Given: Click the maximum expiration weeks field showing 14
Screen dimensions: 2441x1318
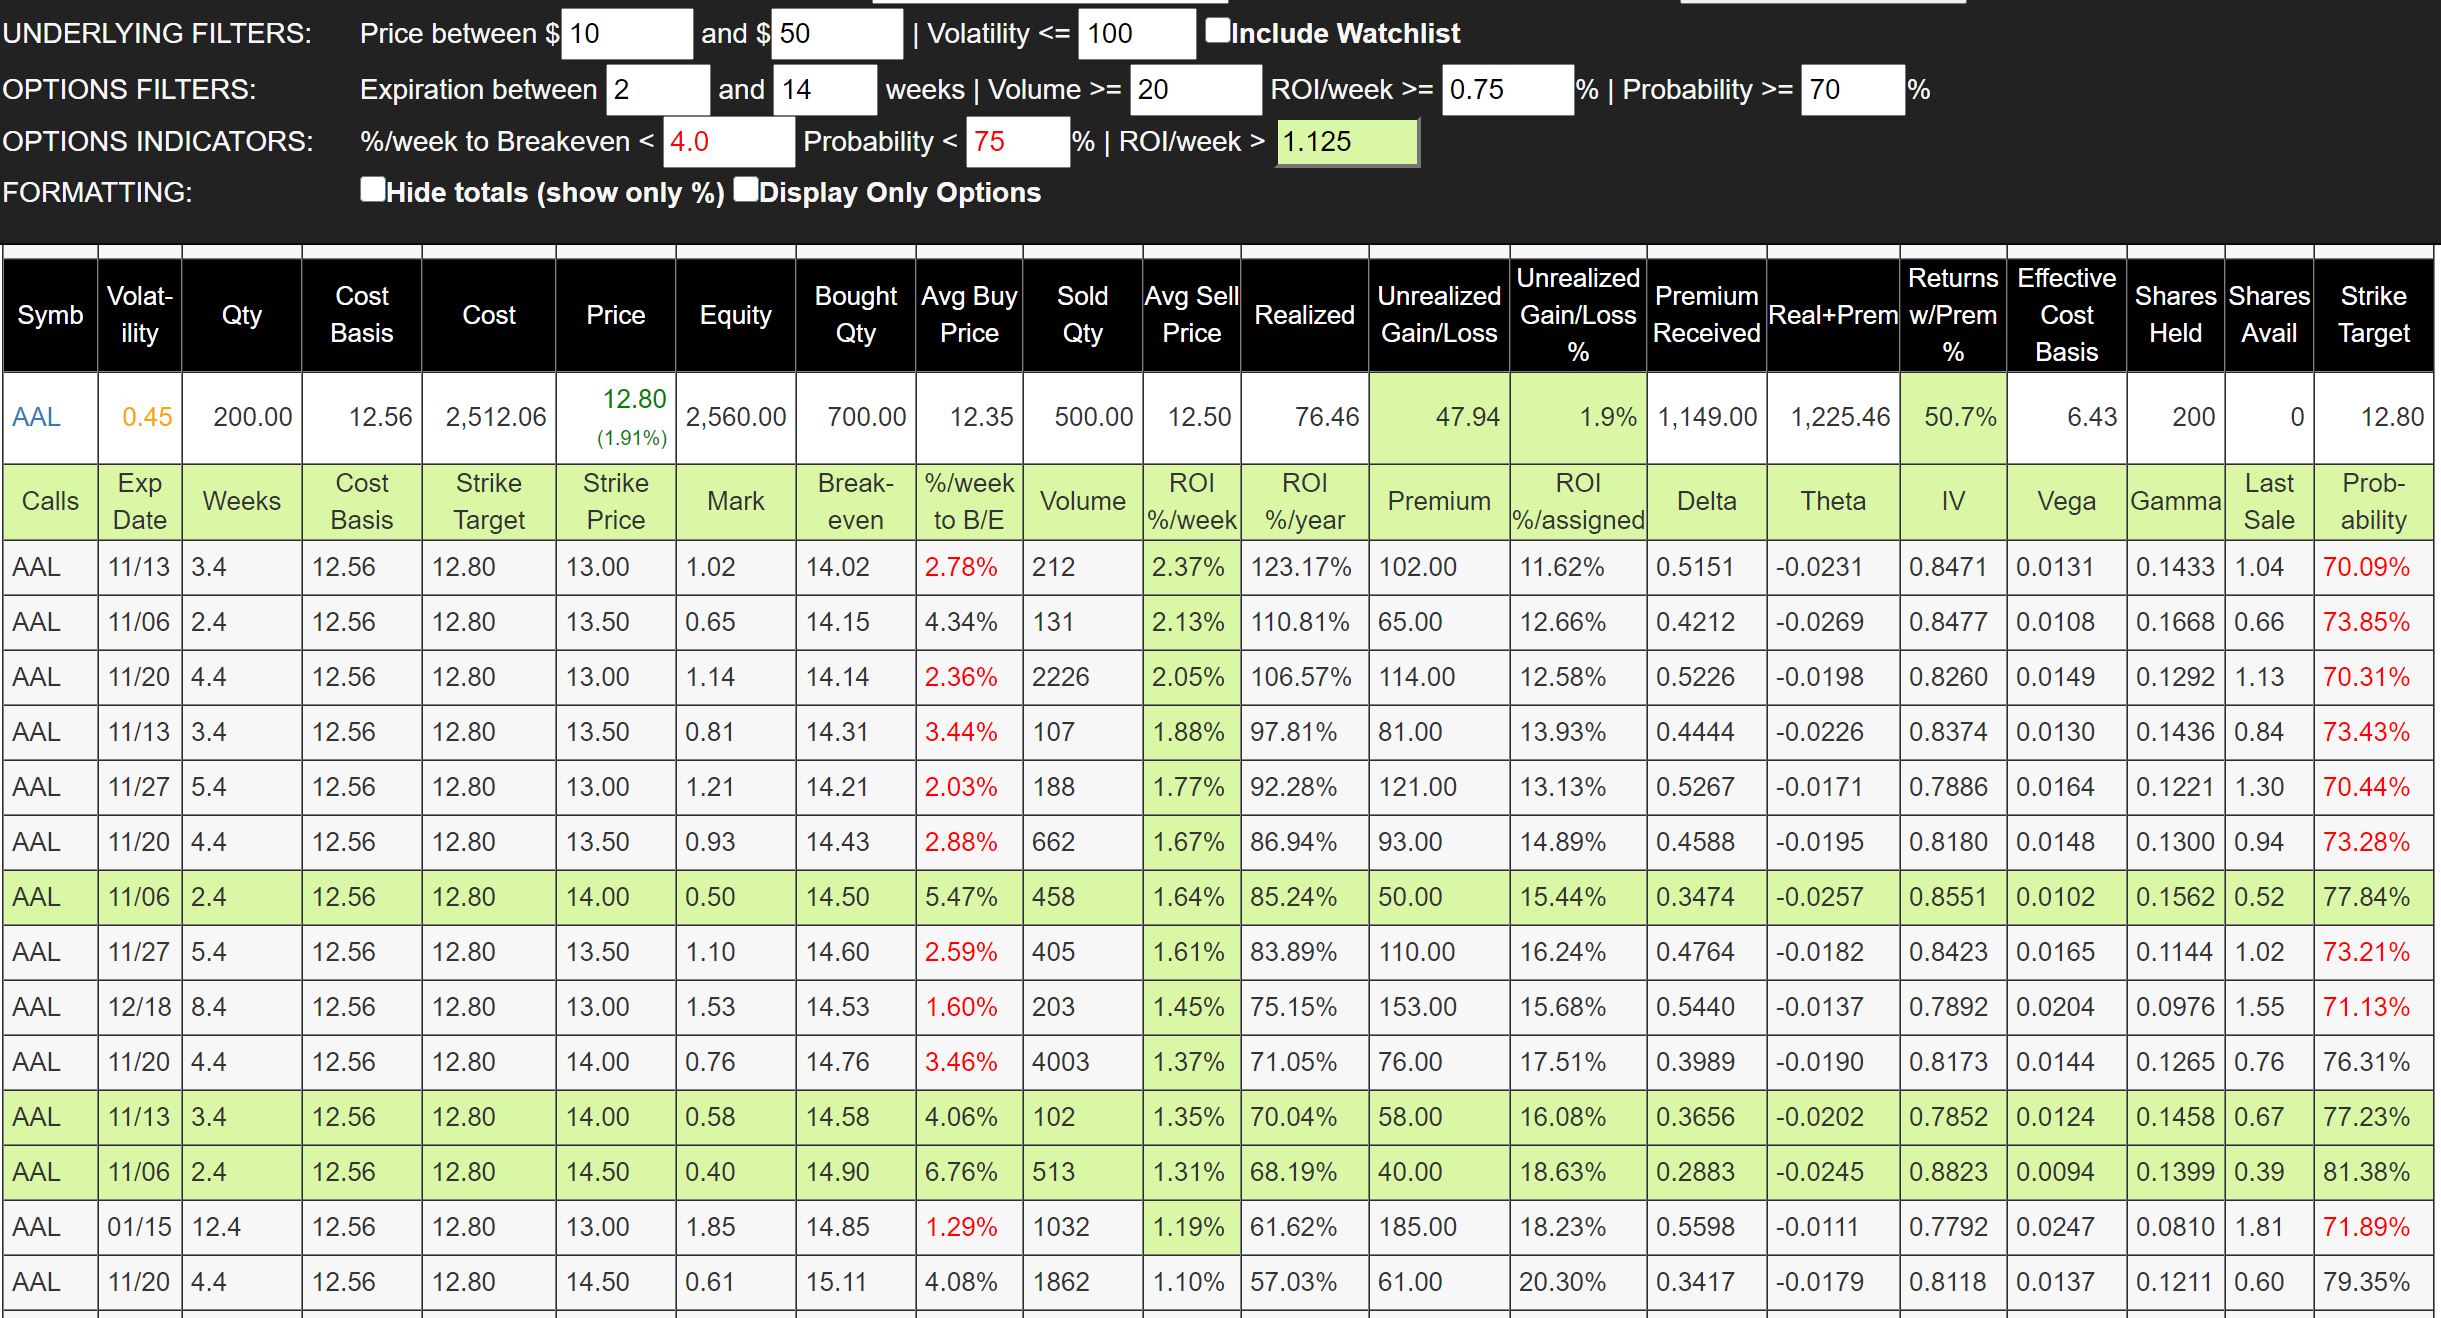Looking at the screenshot, I should [825, 90].
